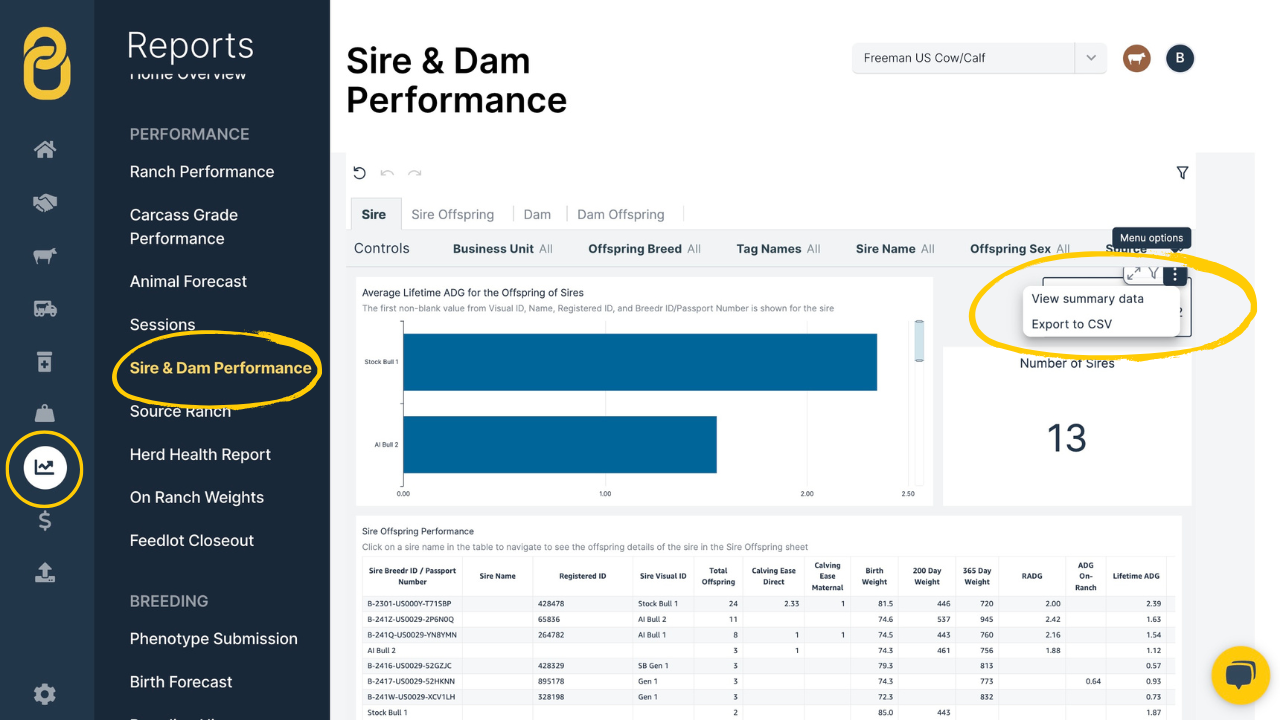Open the Herd Health Report link

tap(200, 454)
